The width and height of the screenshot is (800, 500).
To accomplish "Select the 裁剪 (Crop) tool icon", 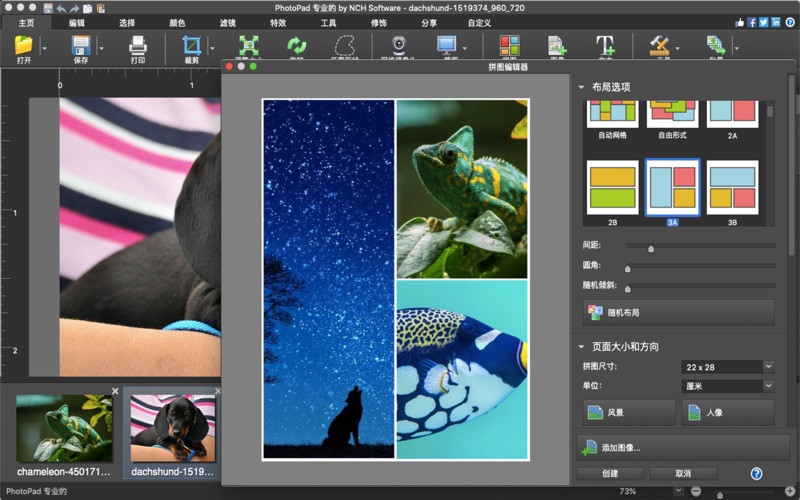I will pos(191,45).
